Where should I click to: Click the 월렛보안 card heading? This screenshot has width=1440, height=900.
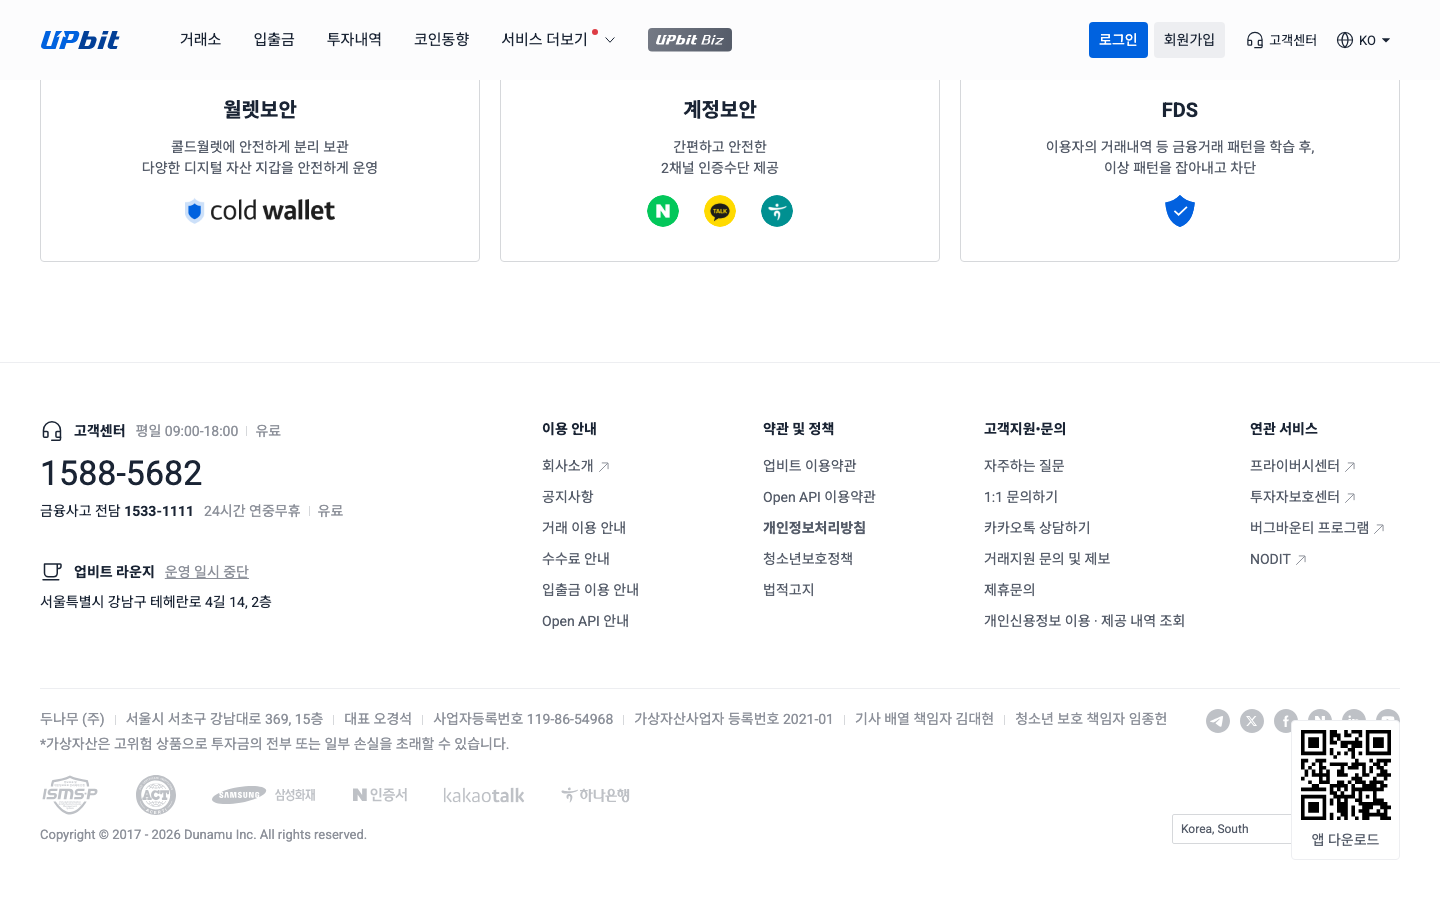point(260,110)
